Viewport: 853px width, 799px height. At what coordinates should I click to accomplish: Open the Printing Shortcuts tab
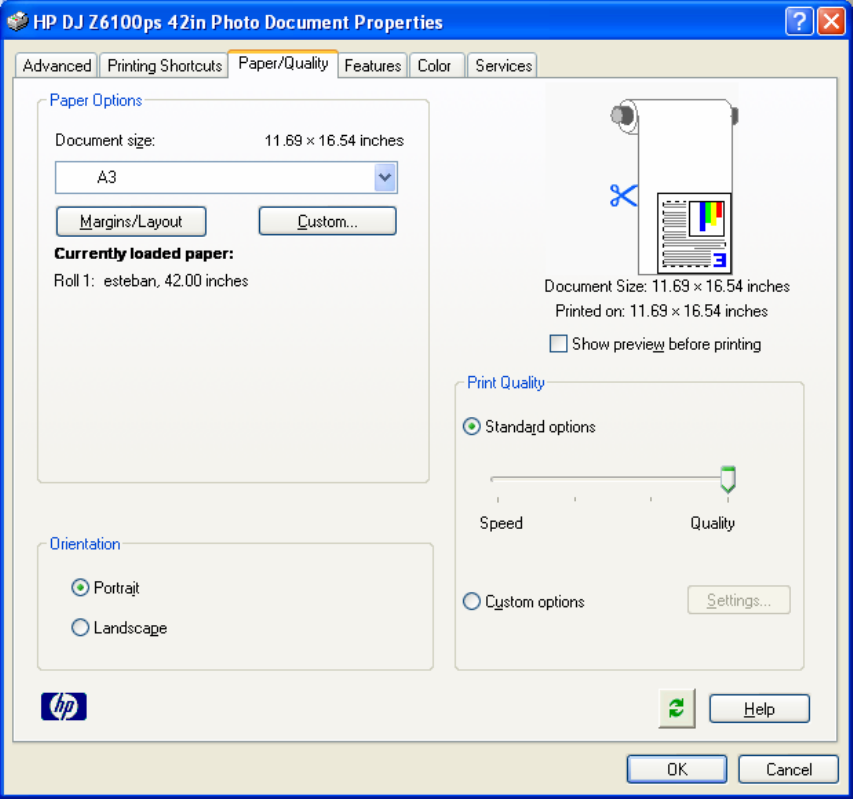164,65
